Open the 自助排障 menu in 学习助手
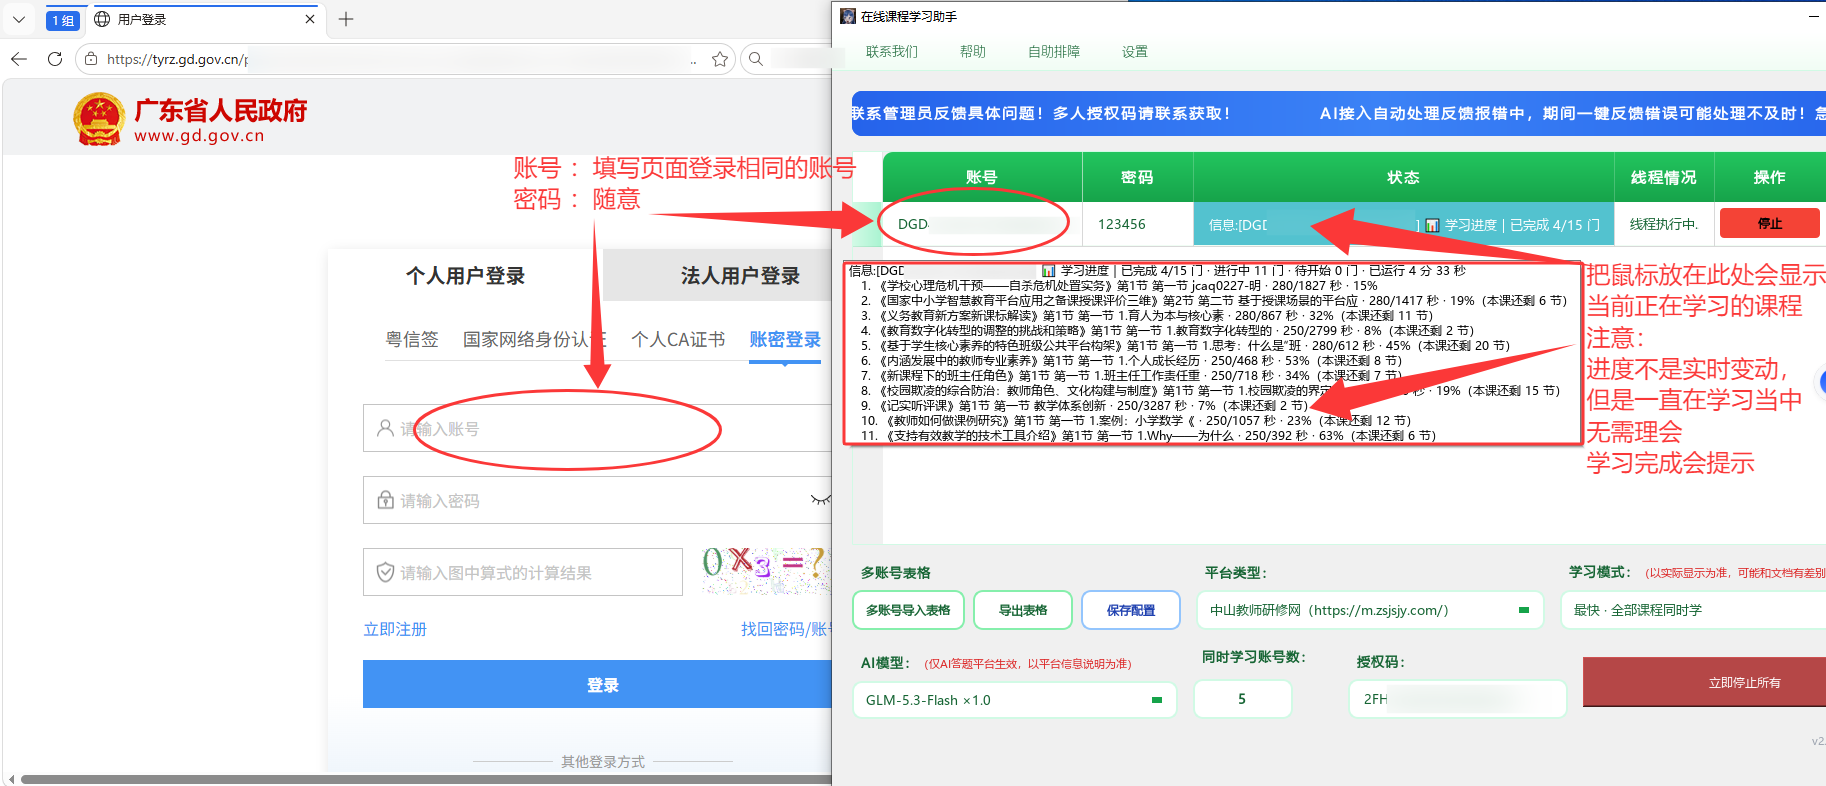 coord(1054,52)
